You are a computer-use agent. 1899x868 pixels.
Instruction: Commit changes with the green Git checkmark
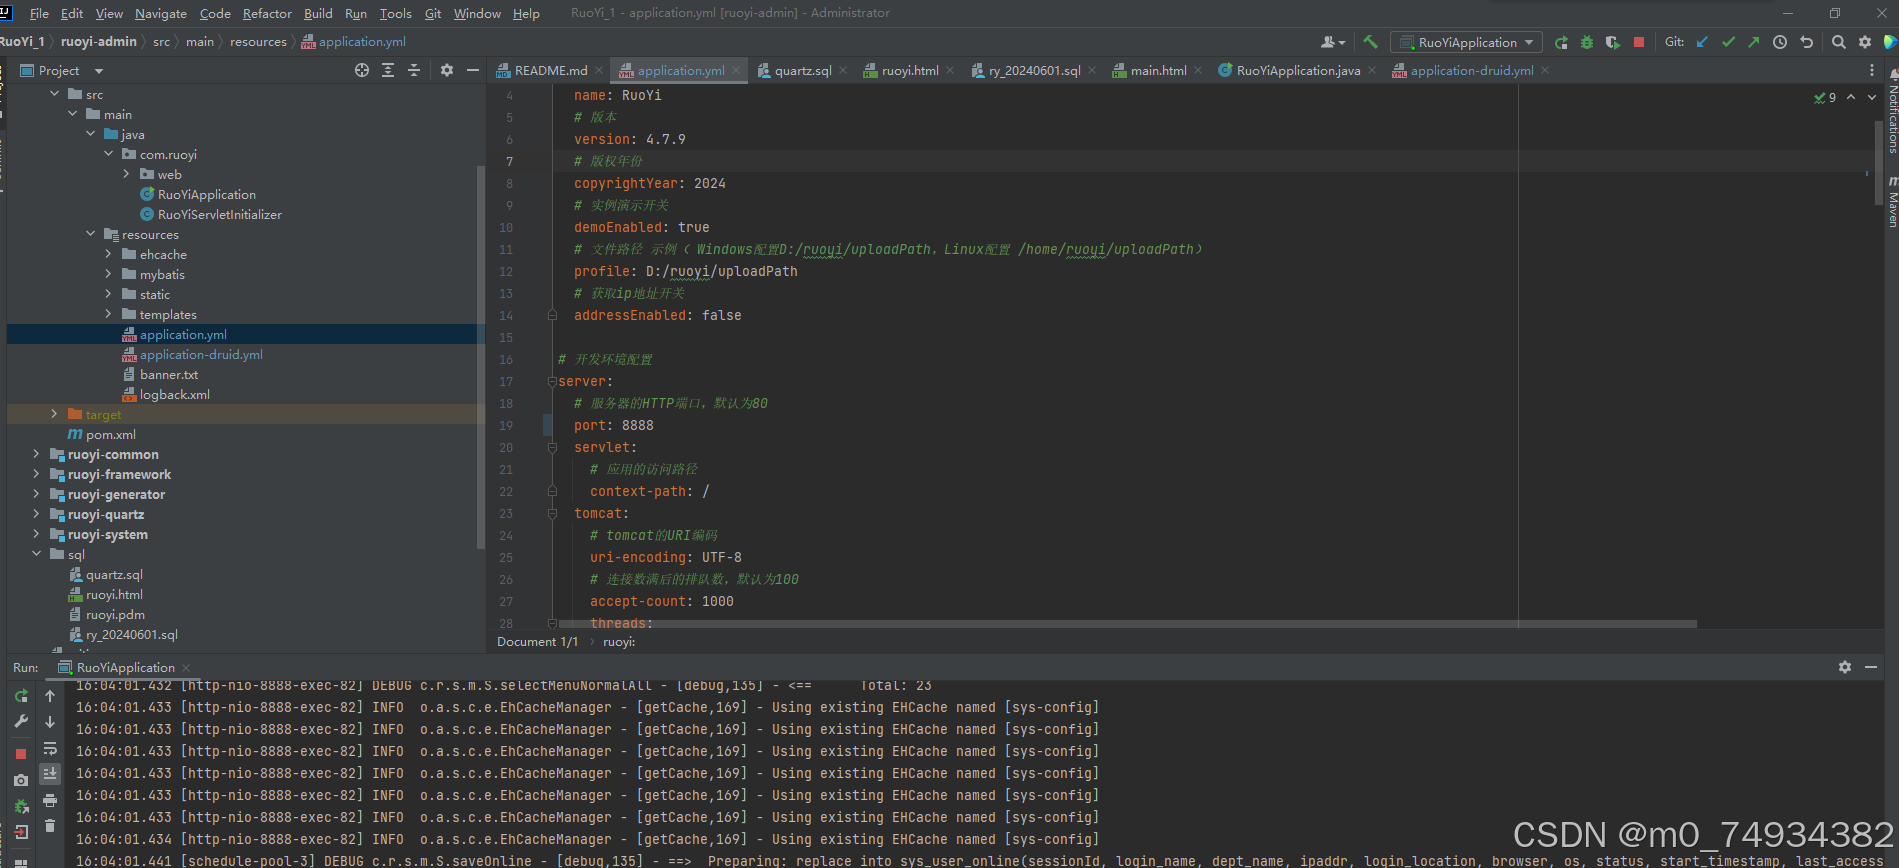tap(1728, 42)
